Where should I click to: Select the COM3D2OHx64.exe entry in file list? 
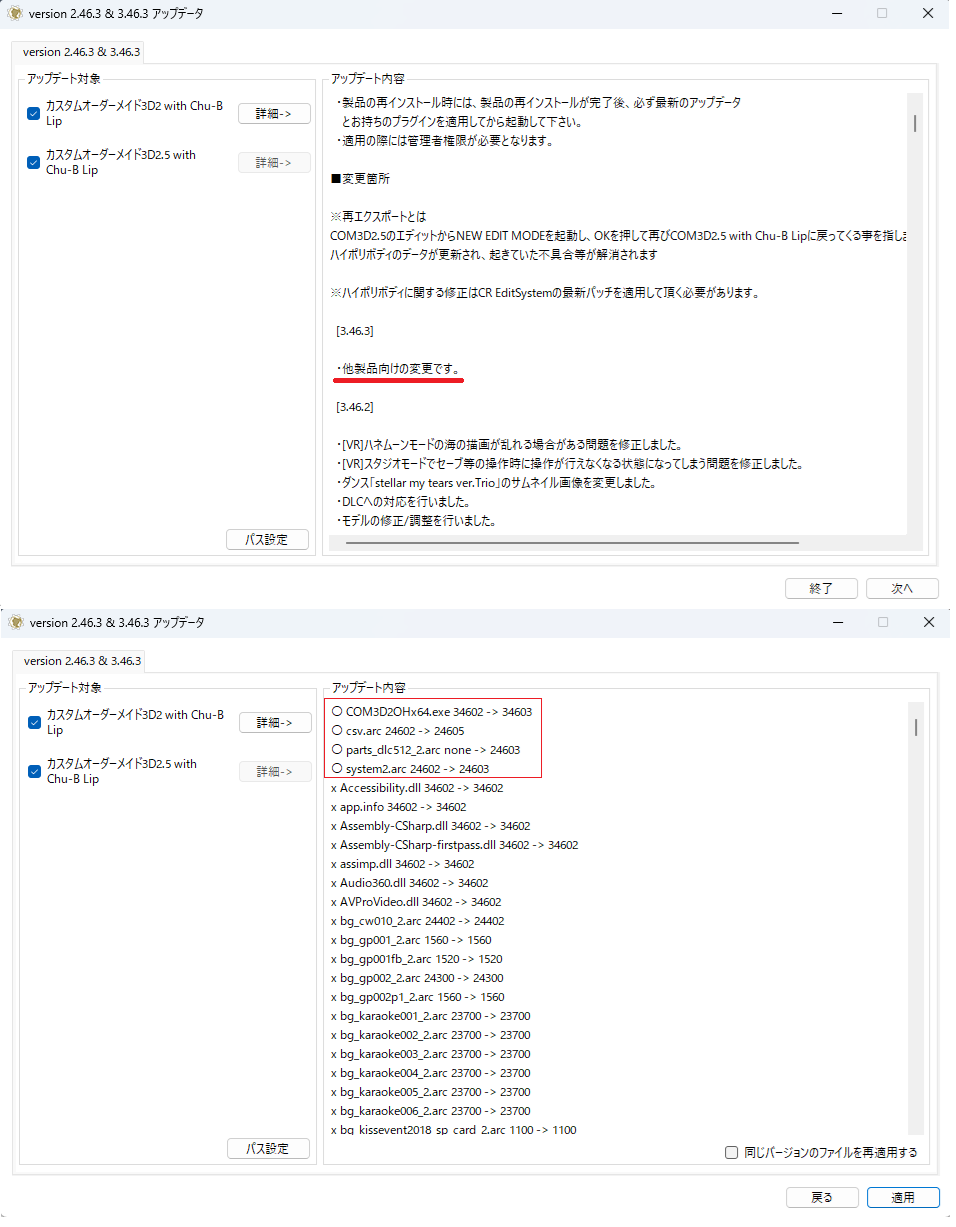[x=433, y=712]
